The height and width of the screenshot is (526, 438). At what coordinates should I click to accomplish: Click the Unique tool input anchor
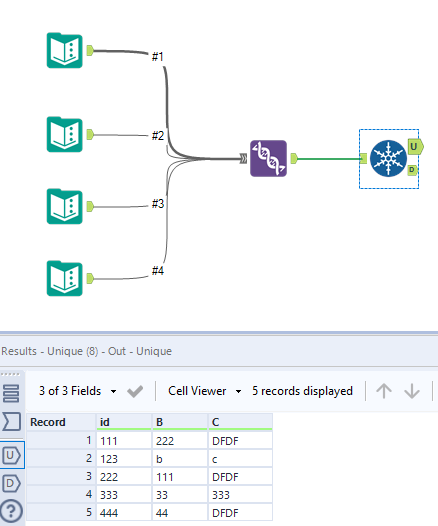point(363,158)
